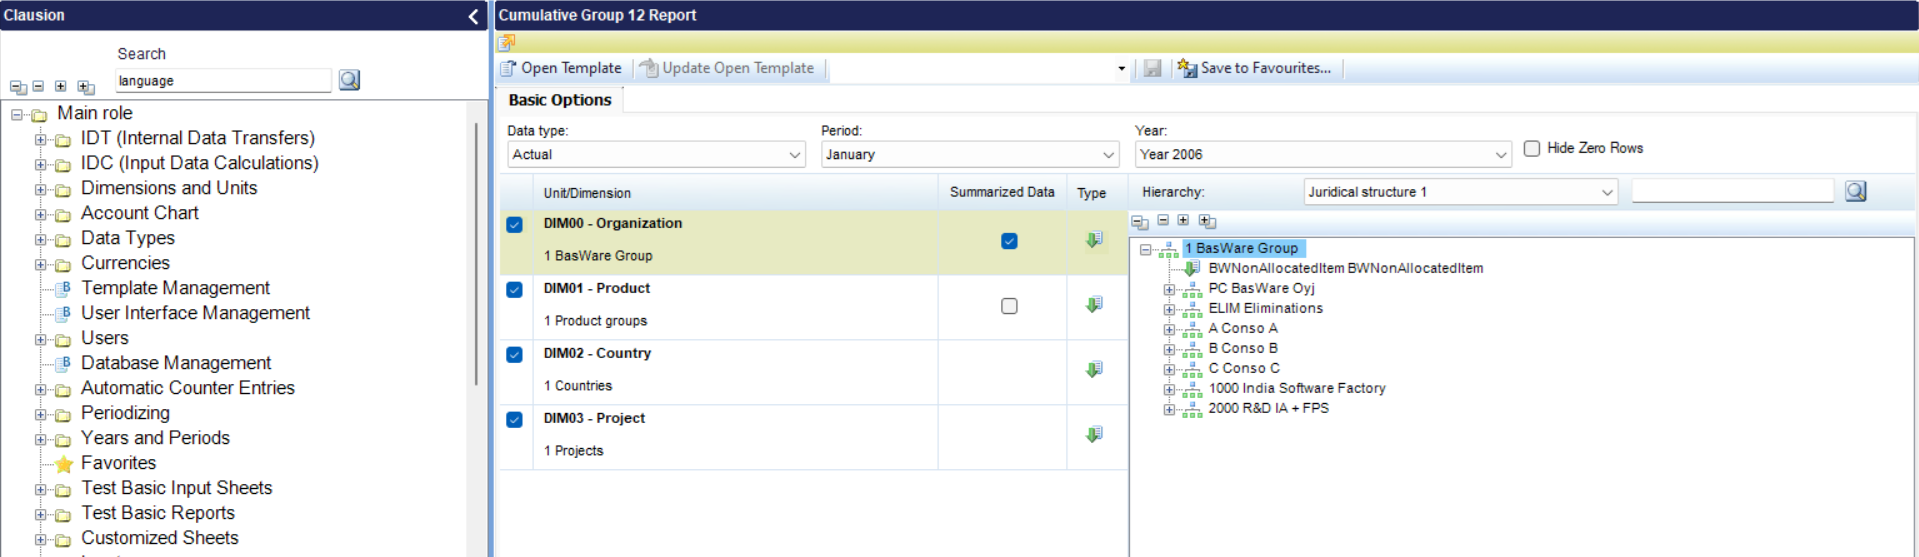Open the Year dropdown showing Year 2006
This screenshot has width=1919, height=557.
[x=1323, y=154]
